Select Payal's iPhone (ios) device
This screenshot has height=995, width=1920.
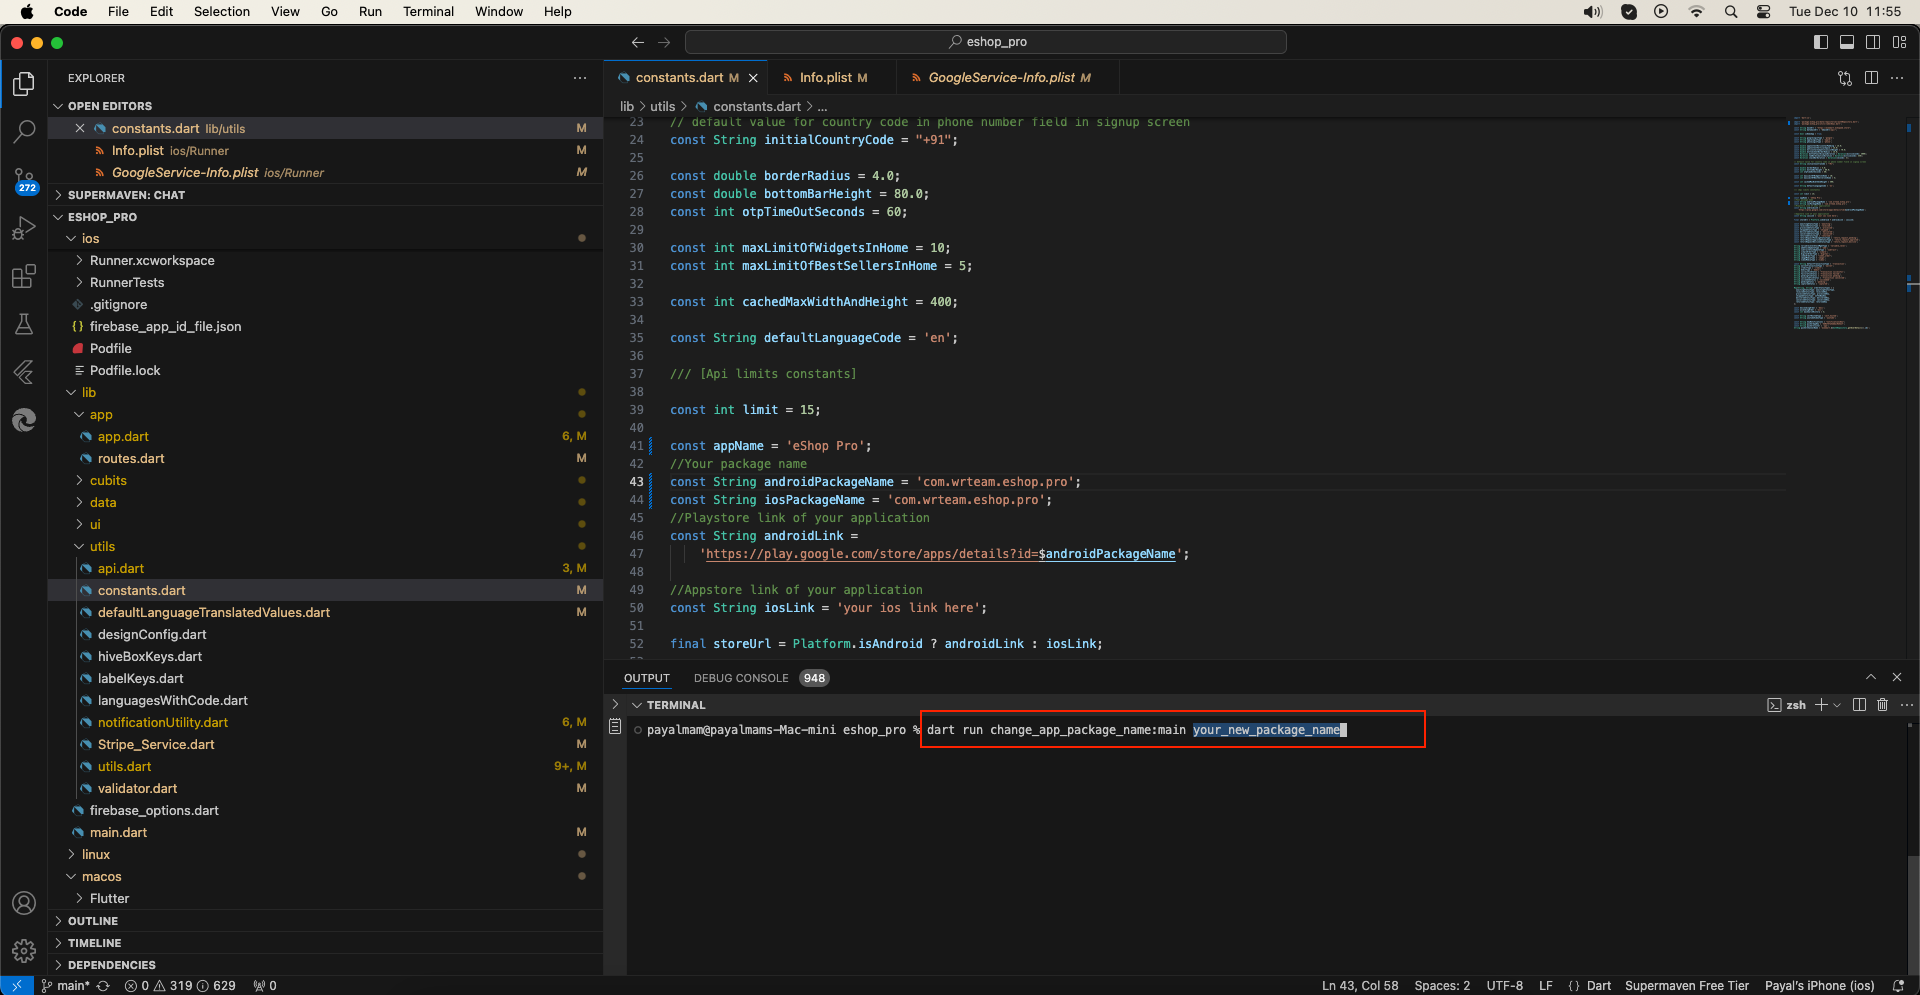point(1819,986)
